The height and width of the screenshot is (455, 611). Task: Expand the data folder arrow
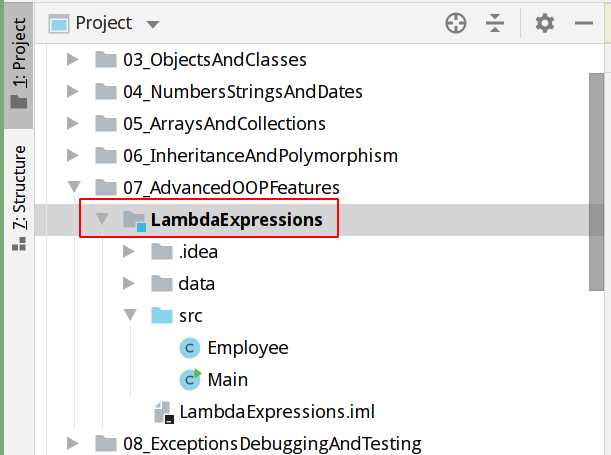coord(129,283)
